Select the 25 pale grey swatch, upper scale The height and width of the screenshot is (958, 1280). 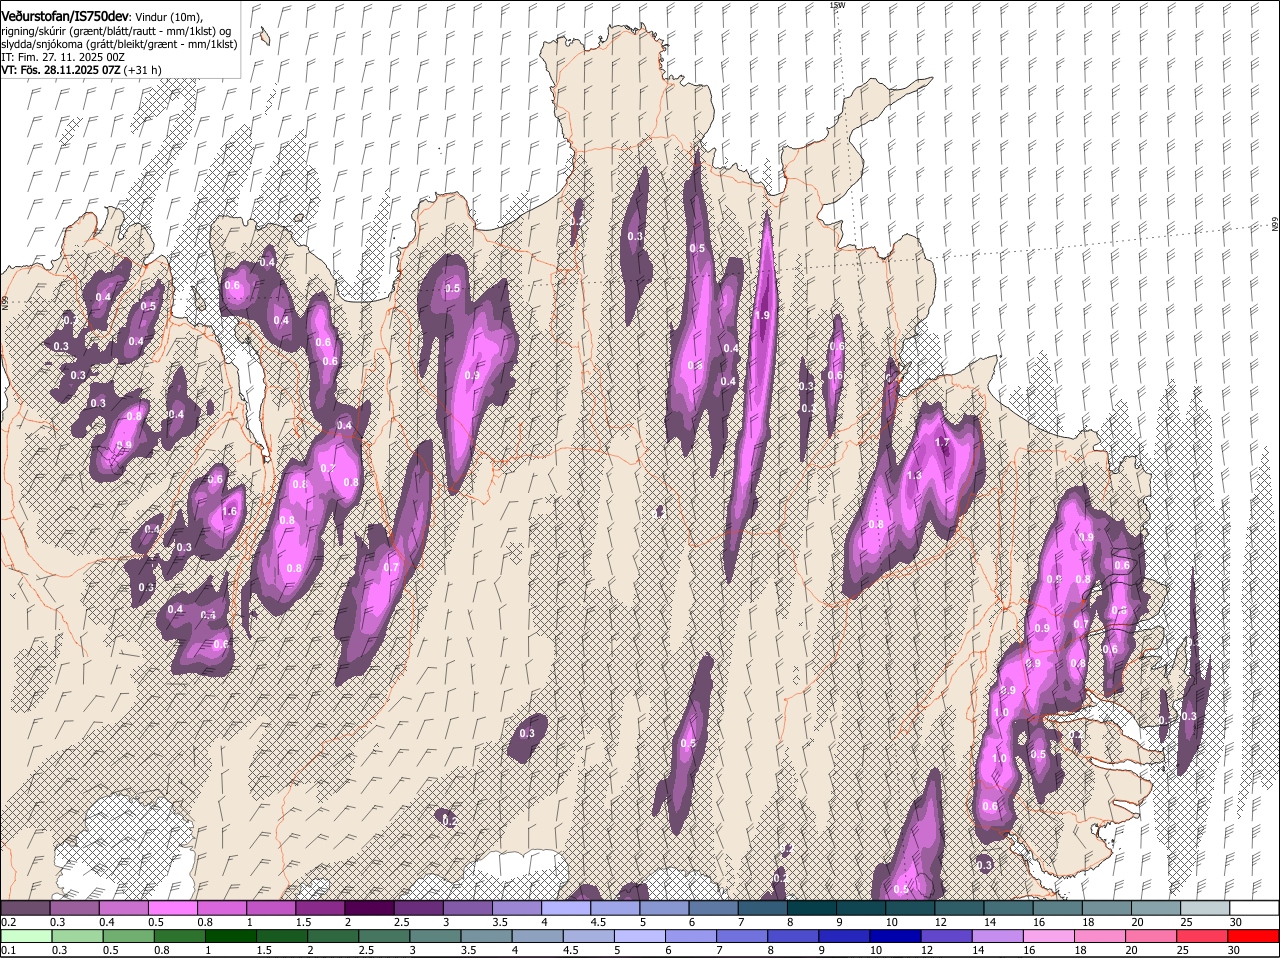pos(1206,907)
